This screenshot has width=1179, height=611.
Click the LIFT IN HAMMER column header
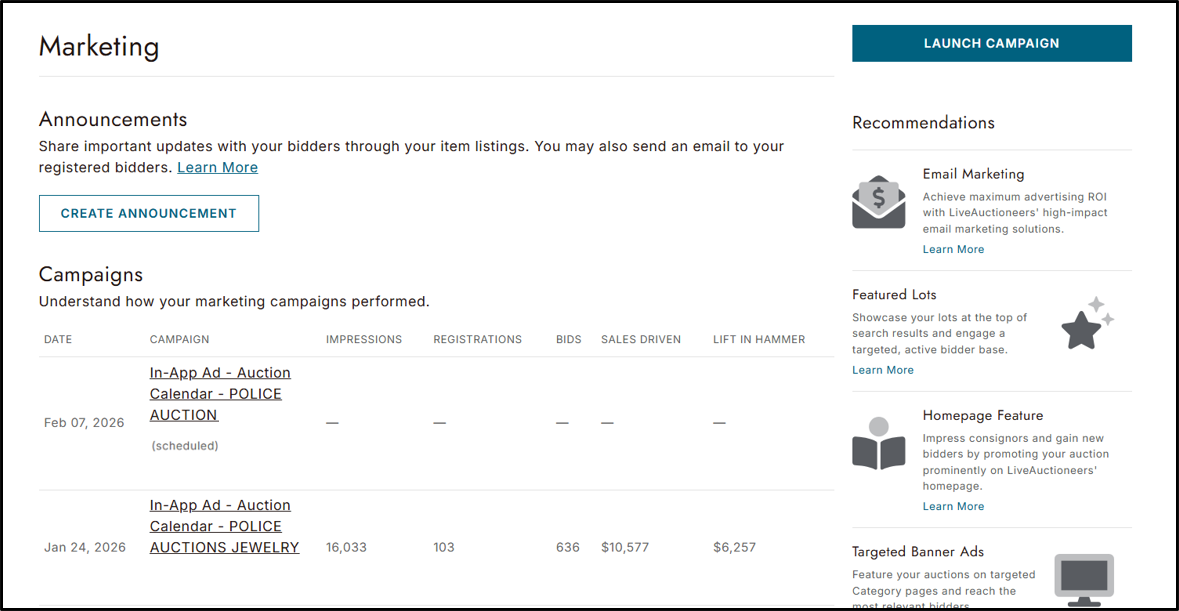(x=759, y=340)
